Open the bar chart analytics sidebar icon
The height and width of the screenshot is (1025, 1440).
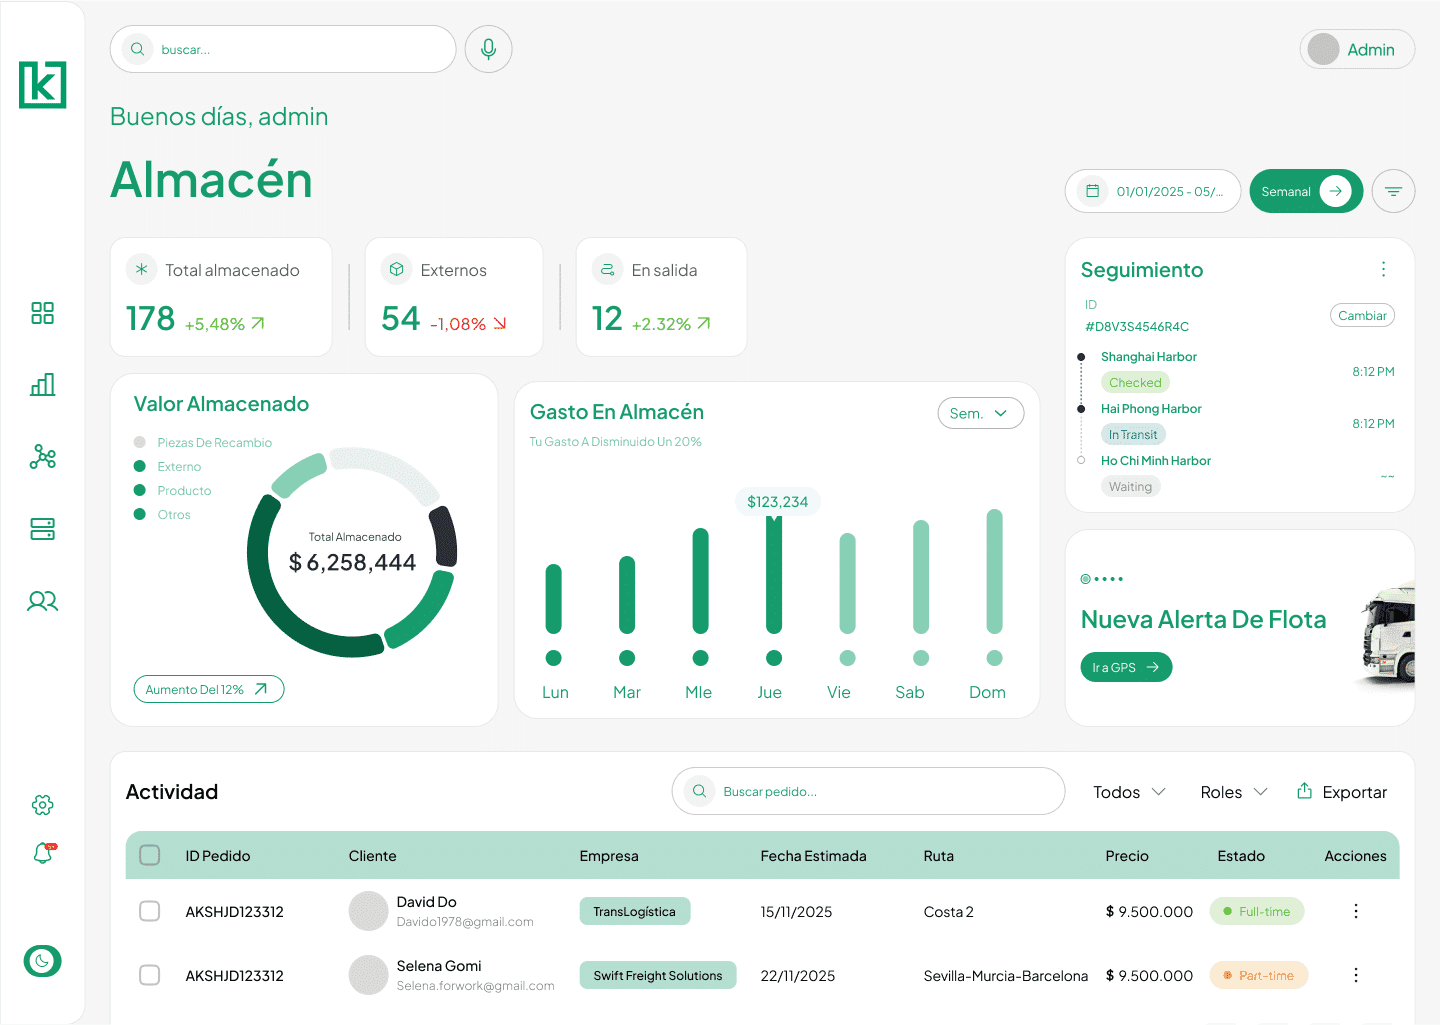(42, 385)
